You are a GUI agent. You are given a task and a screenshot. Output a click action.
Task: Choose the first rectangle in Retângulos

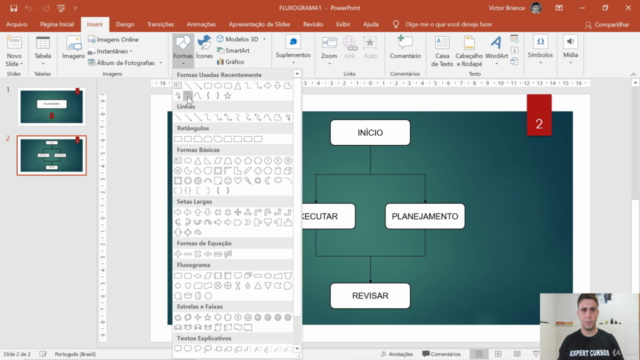(x=178, y=139)
